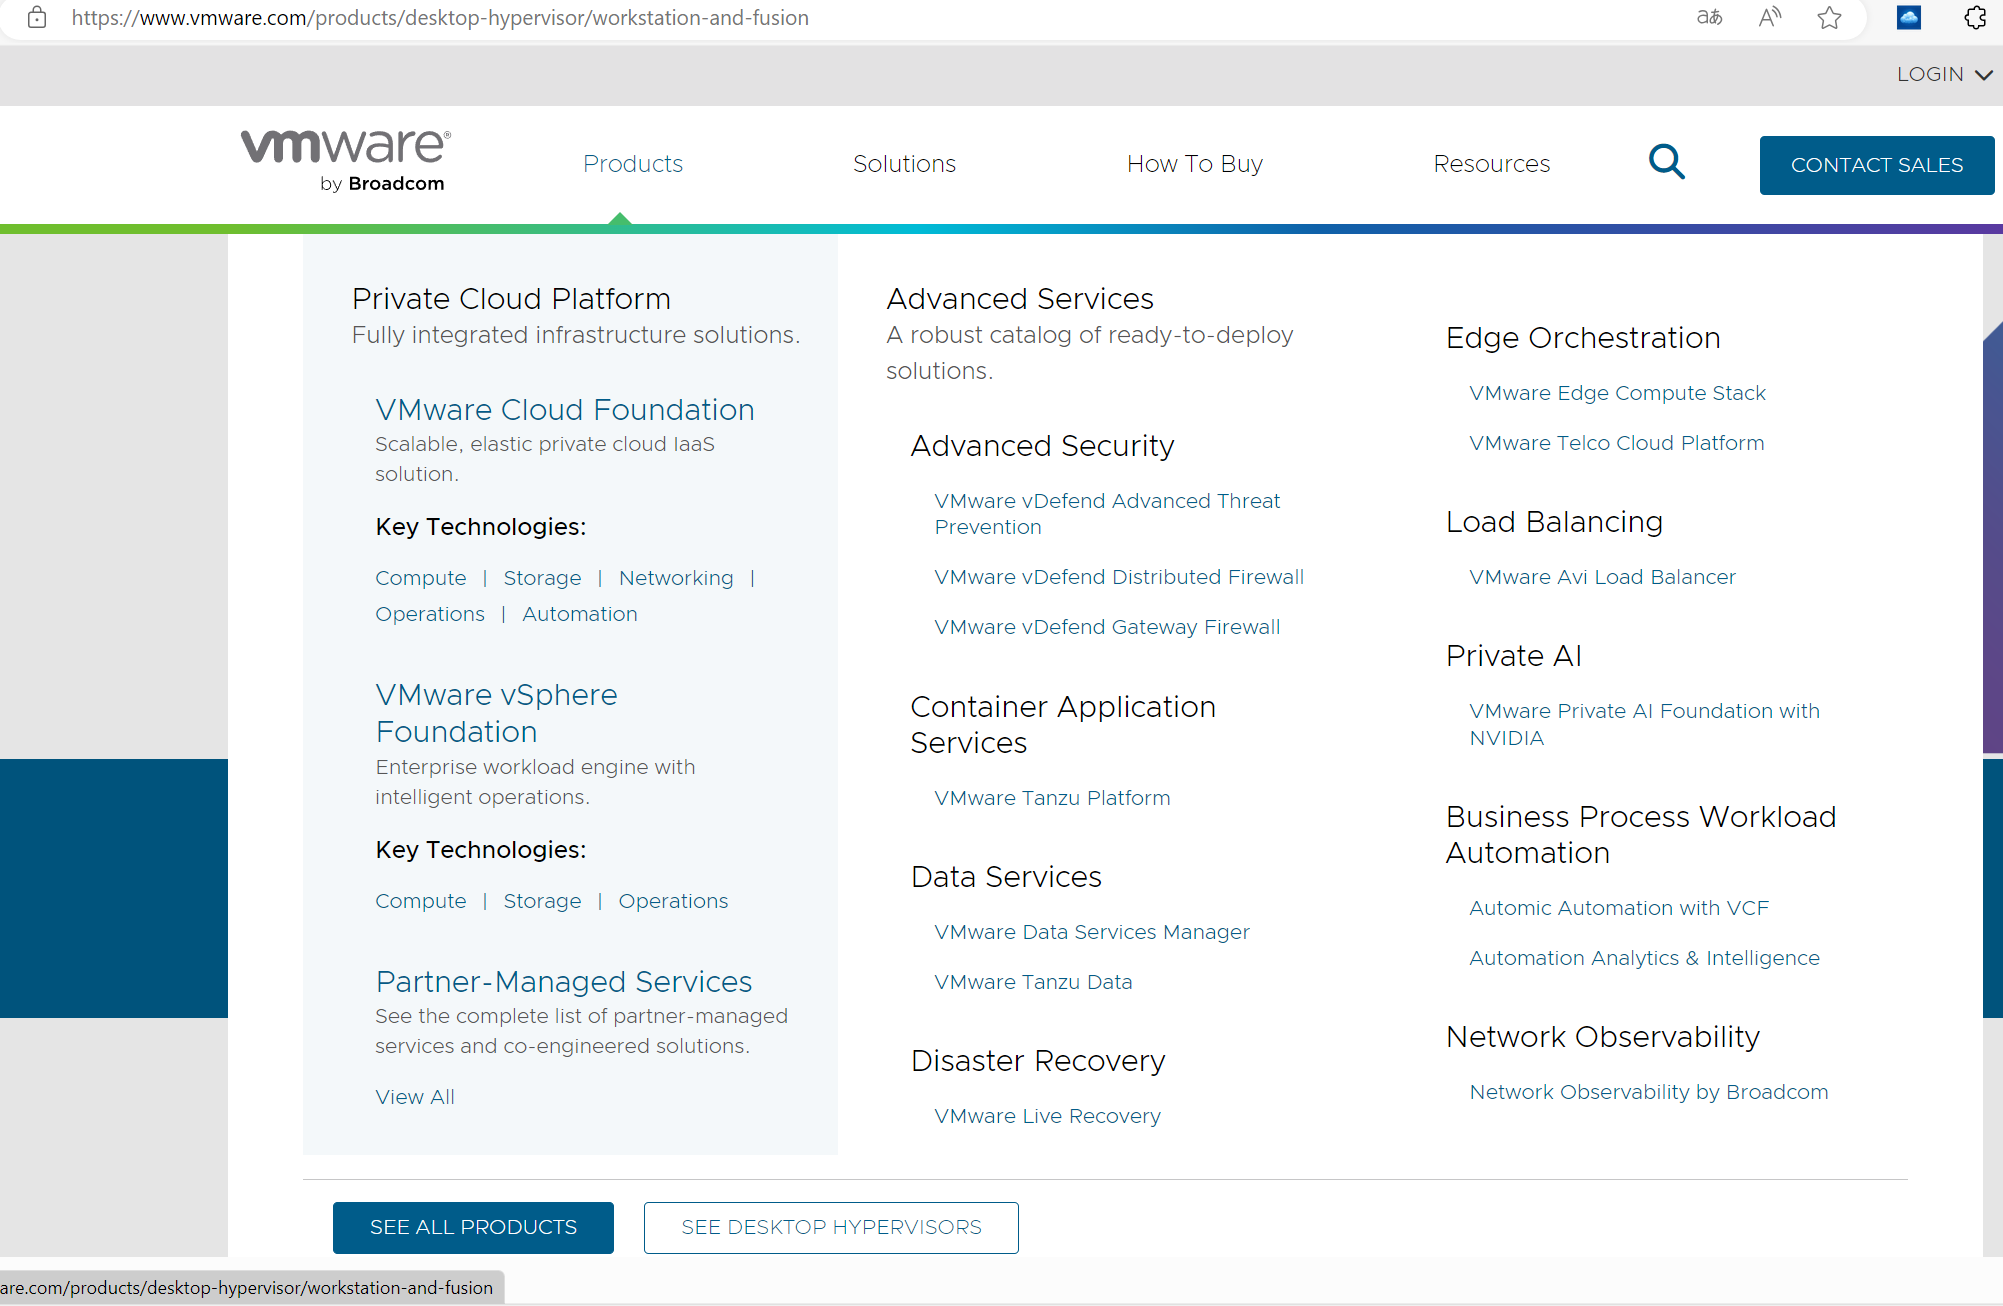
Task: Click the translate page icon
Action: tap(1709, 18)
